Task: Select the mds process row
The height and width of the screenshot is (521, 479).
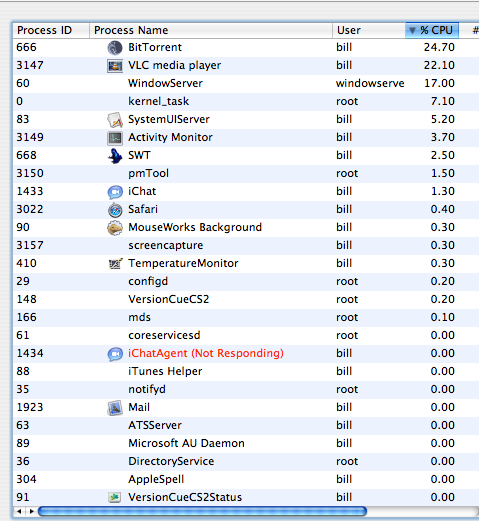Action: pyautogui.click(x=246, y=317)
